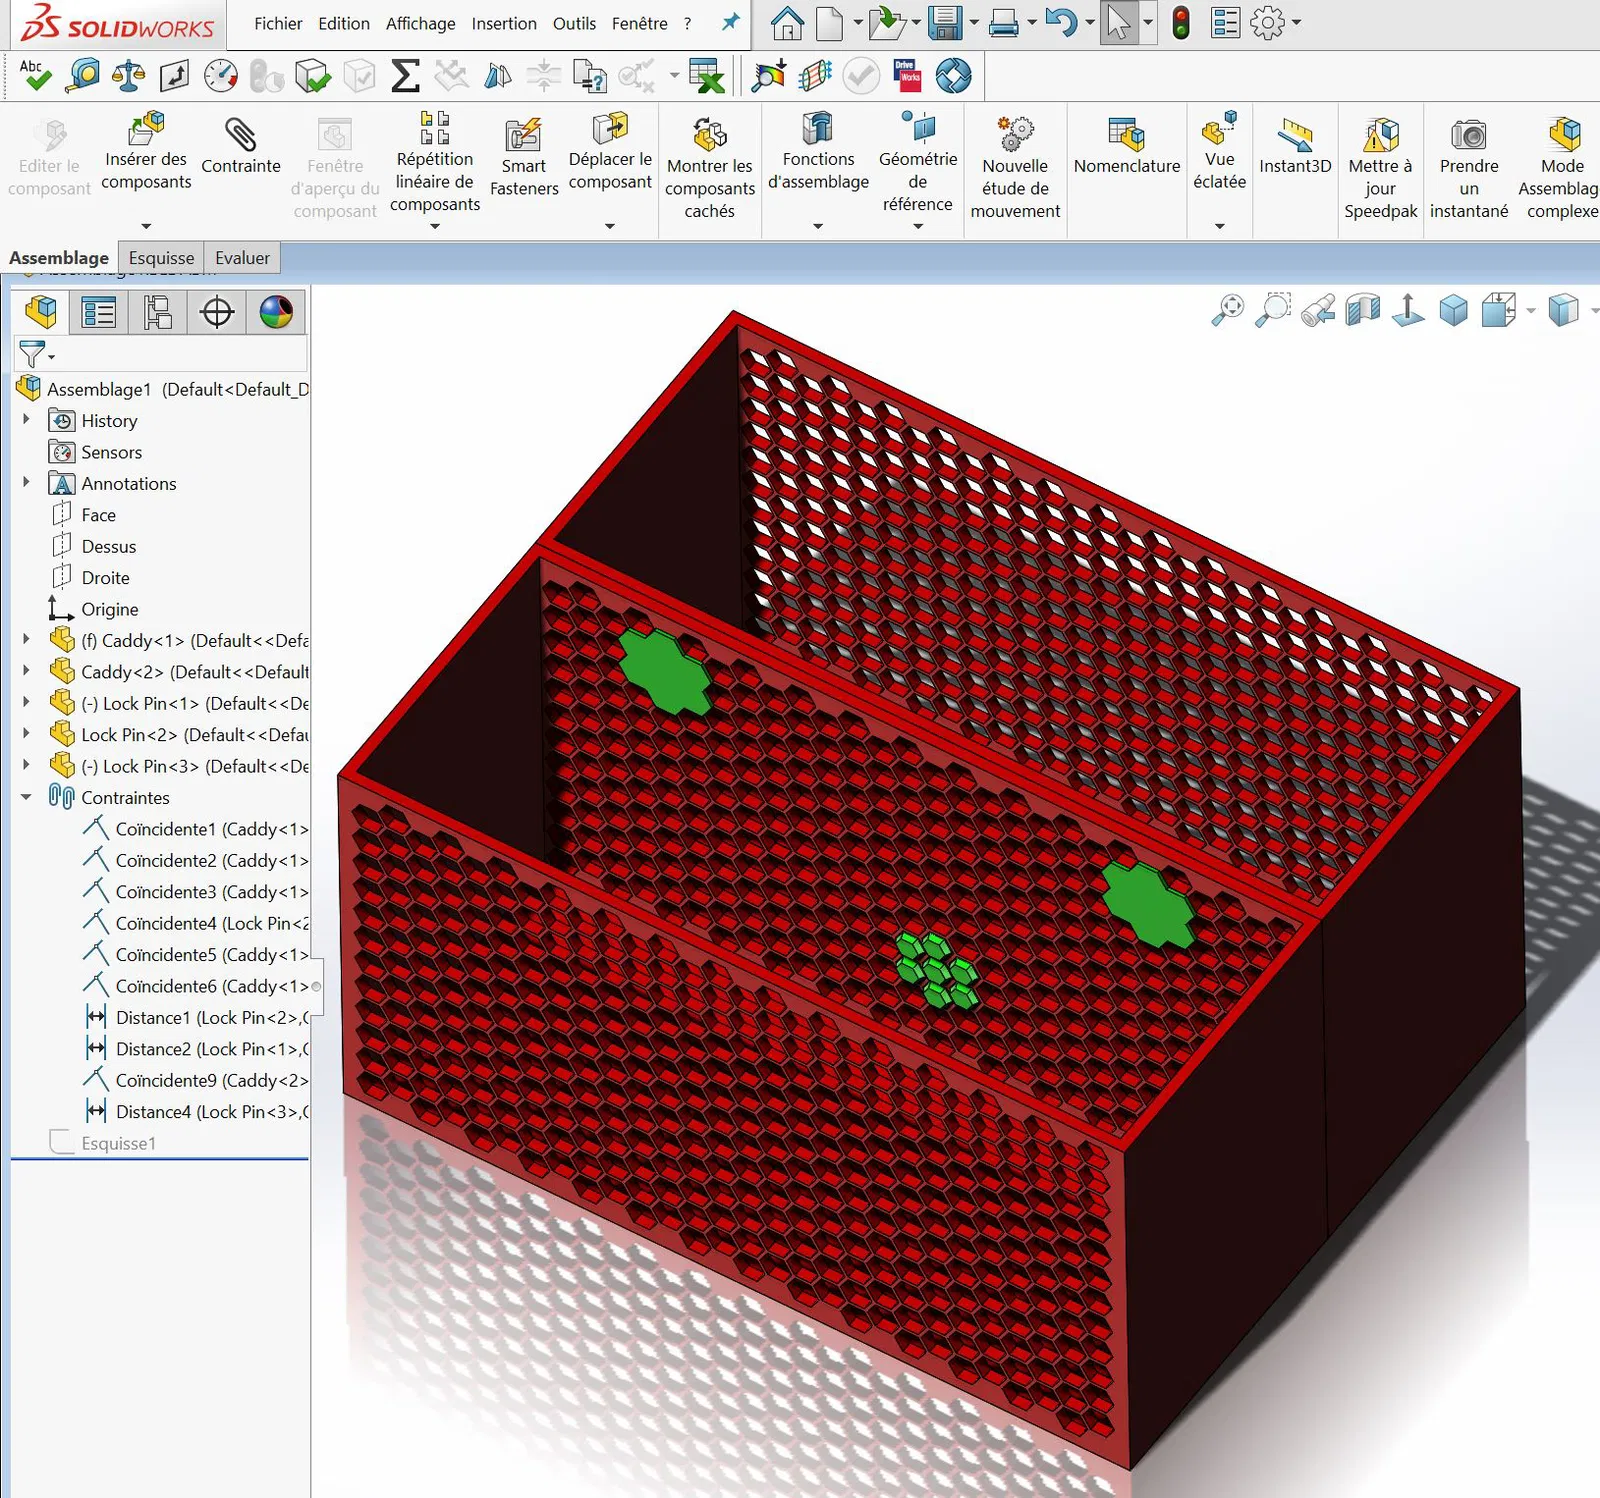Open View Orientation cube icon
Image resolution: width=1600 pixels, height=1498 pixels.
(1499, 310)
